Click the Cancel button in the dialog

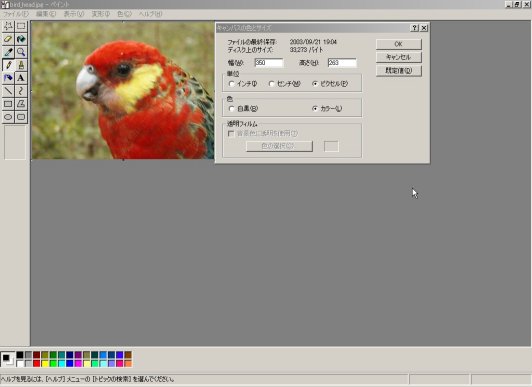(399, 57)
